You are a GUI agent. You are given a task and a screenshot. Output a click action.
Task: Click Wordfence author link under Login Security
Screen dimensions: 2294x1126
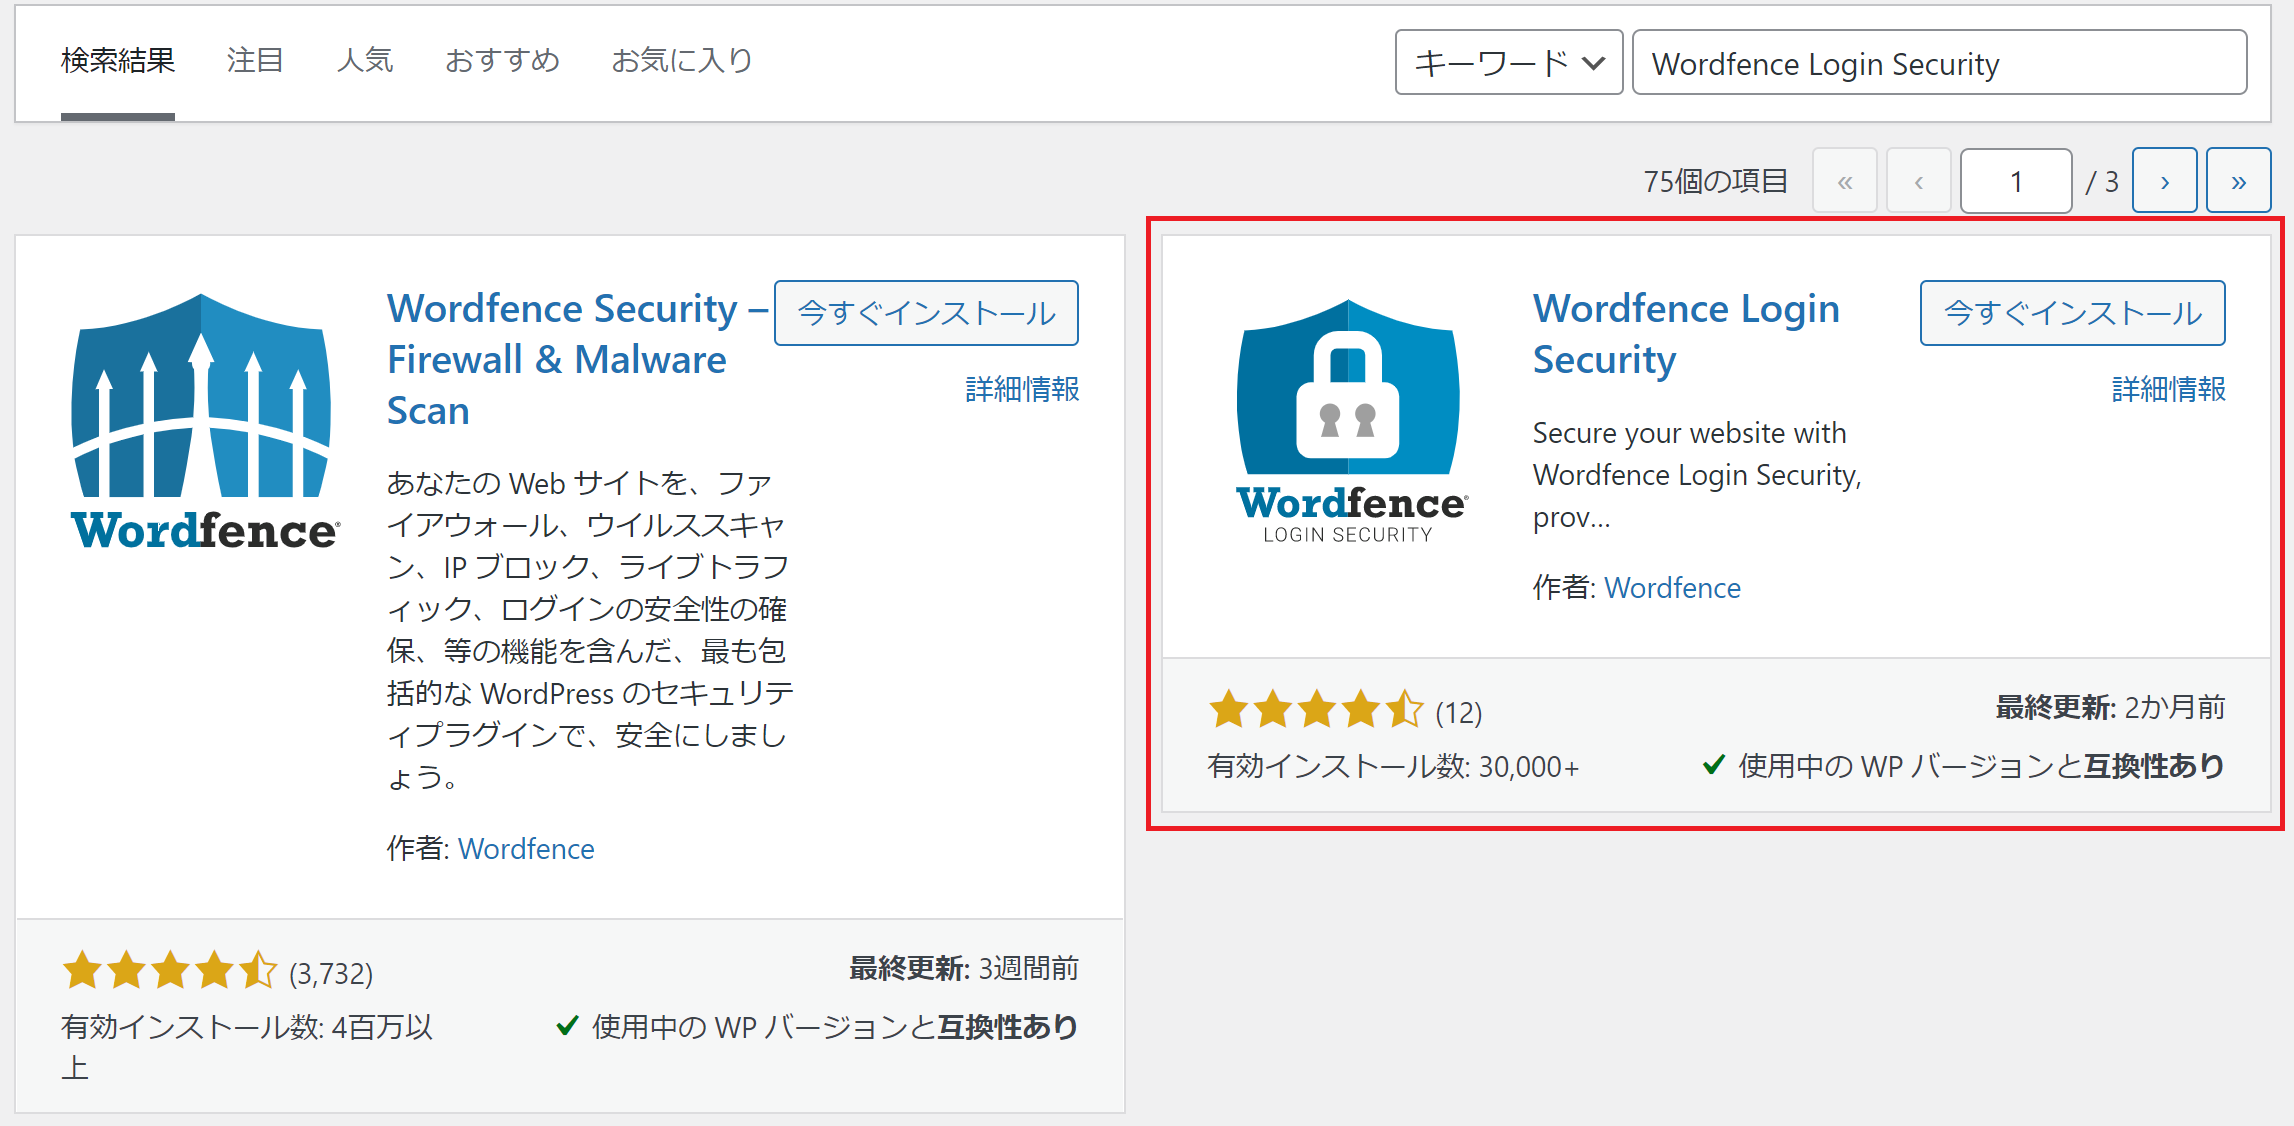point(1672,588)
